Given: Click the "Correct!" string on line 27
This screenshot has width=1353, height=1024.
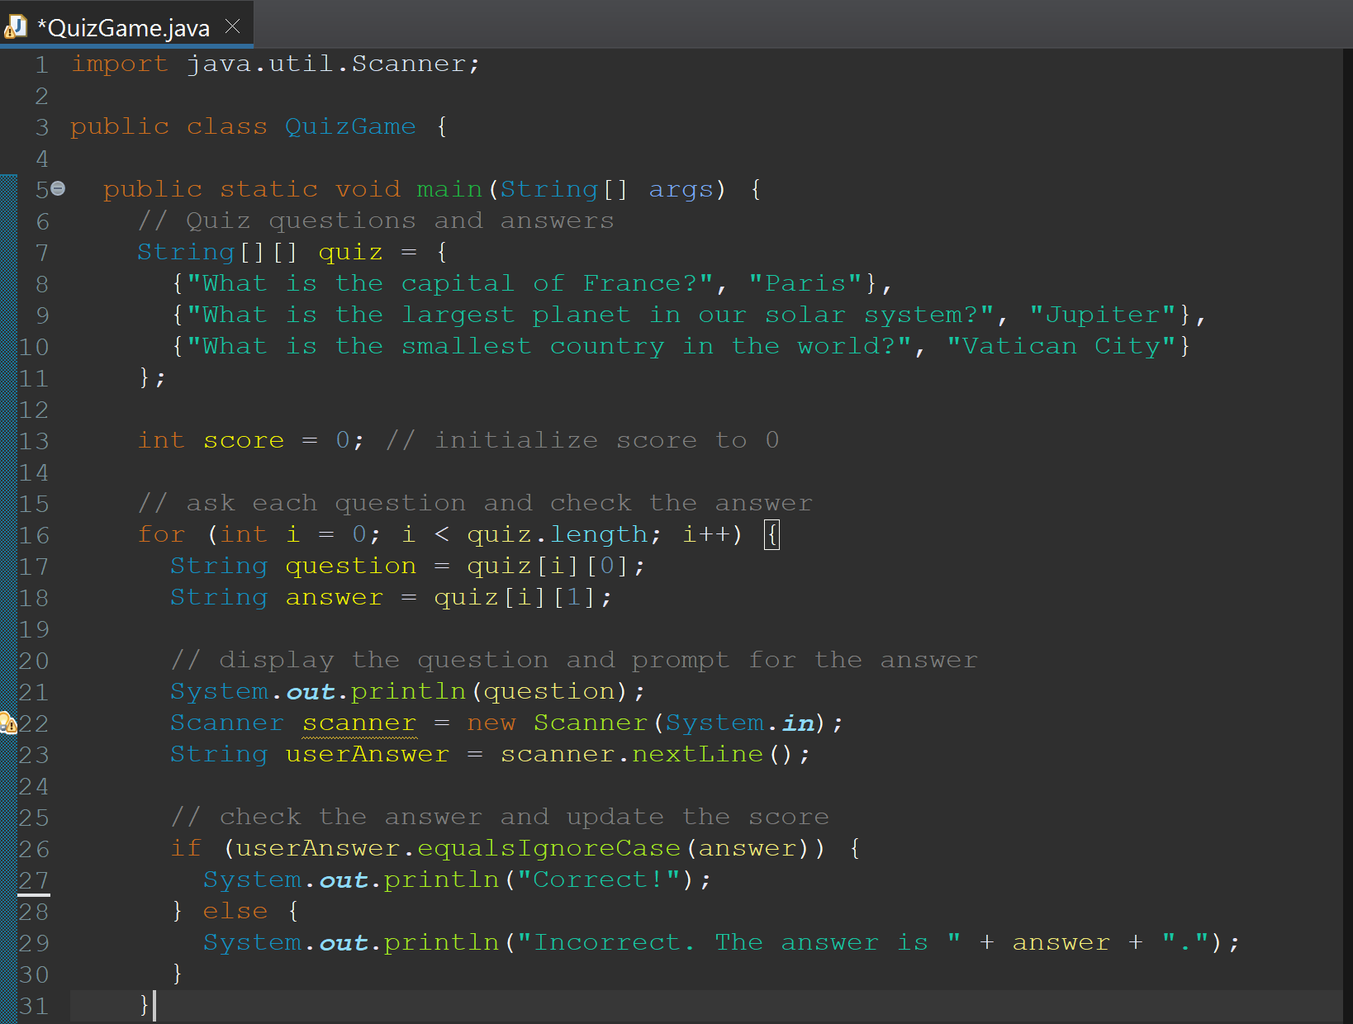Looking at the screenshot, I should (598, 881).
